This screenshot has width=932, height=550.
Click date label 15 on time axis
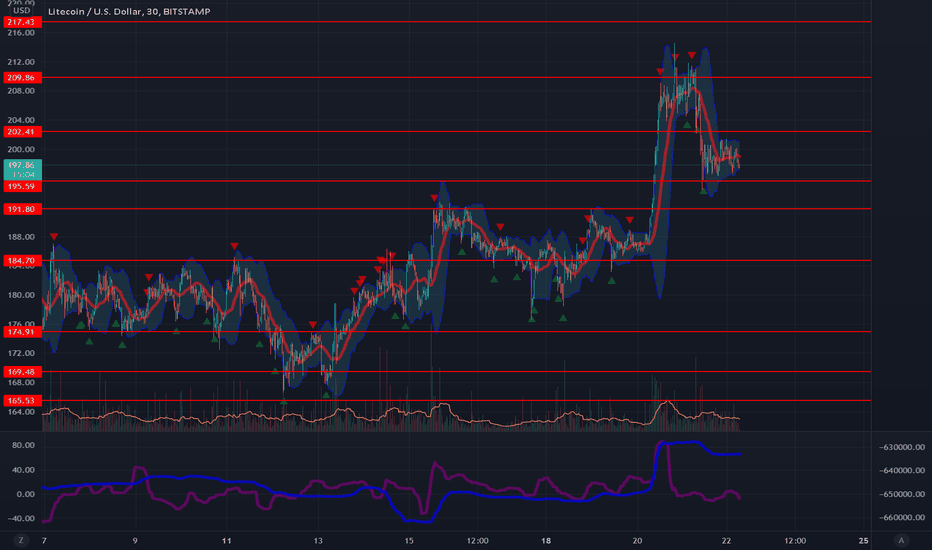pyautogui.click(x=409, y=540)
